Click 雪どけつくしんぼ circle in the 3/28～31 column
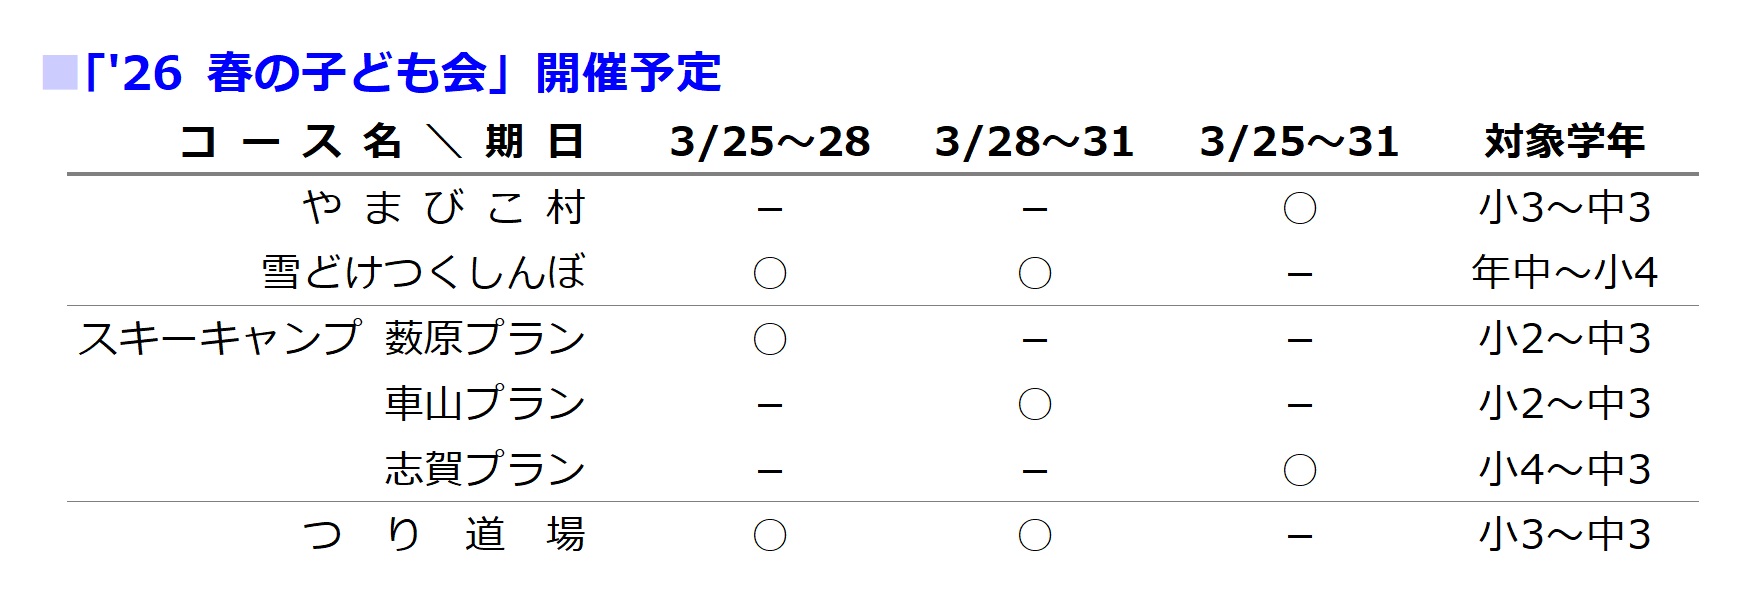Image resolution: width=1750 pixels, height=600 pixels. (x=1035, y=273)
